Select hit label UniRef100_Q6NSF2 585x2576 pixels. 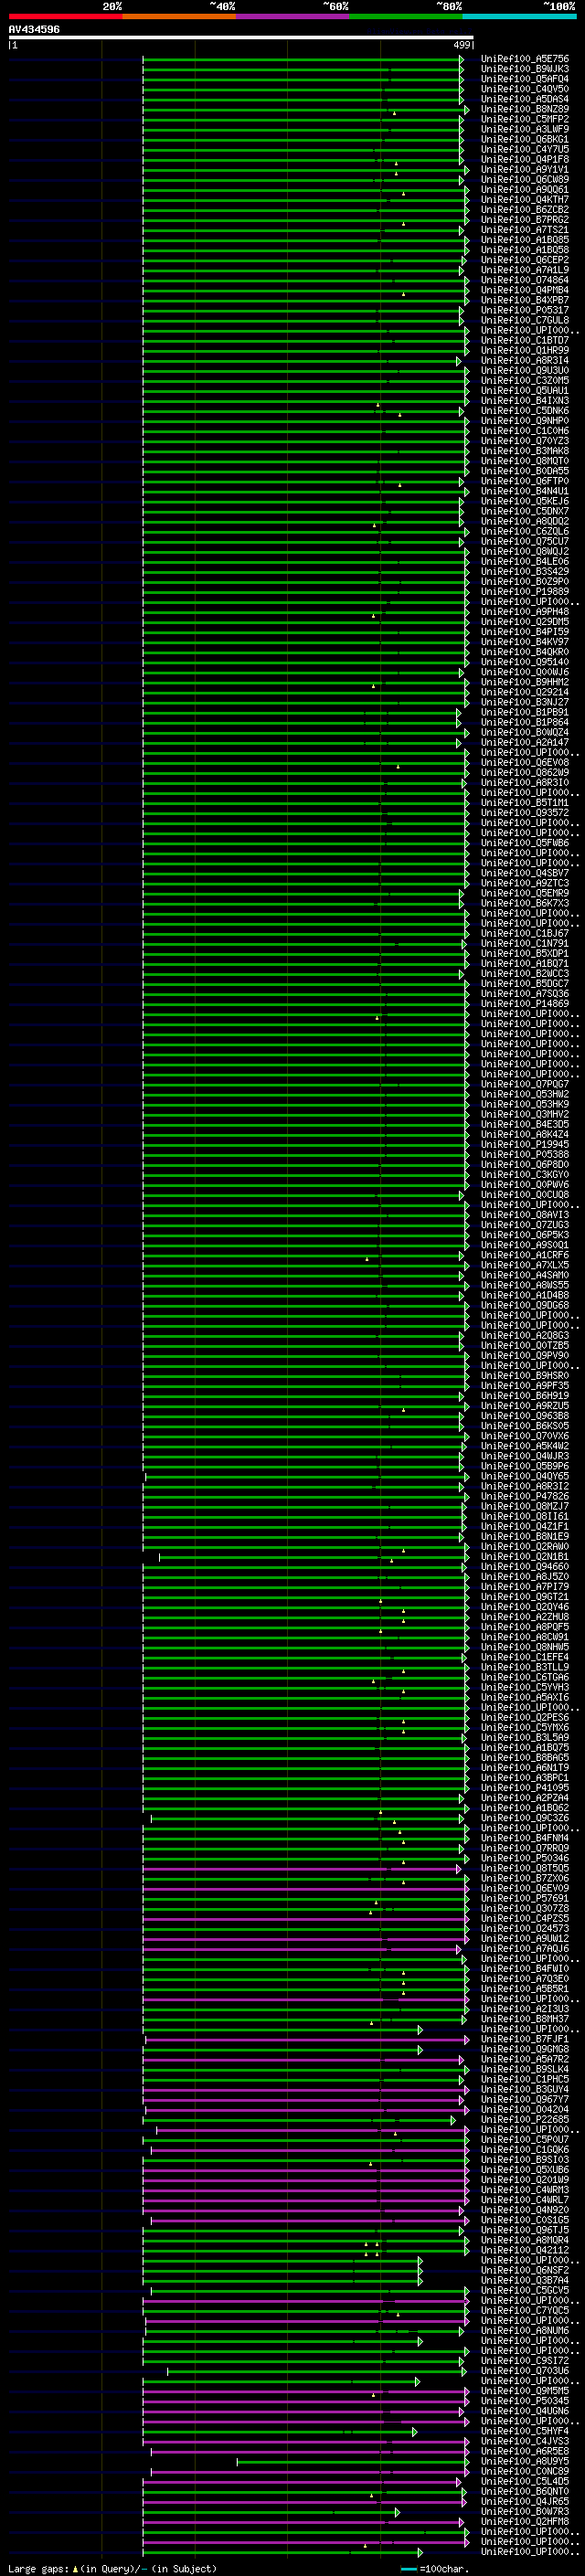pos(525,2270)
